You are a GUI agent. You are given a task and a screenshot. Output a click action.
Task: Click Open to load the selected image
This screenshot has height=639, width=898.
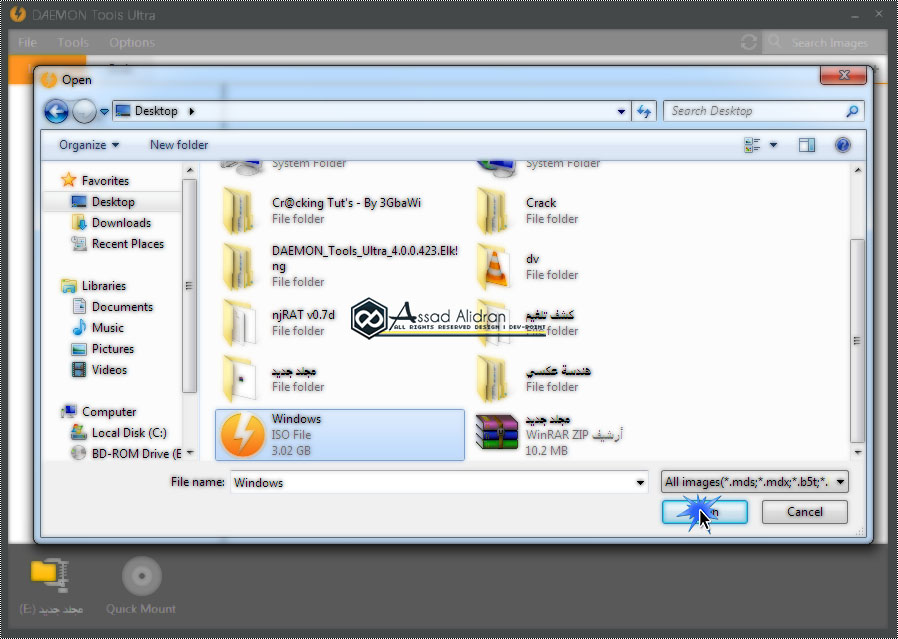(705, 512)
